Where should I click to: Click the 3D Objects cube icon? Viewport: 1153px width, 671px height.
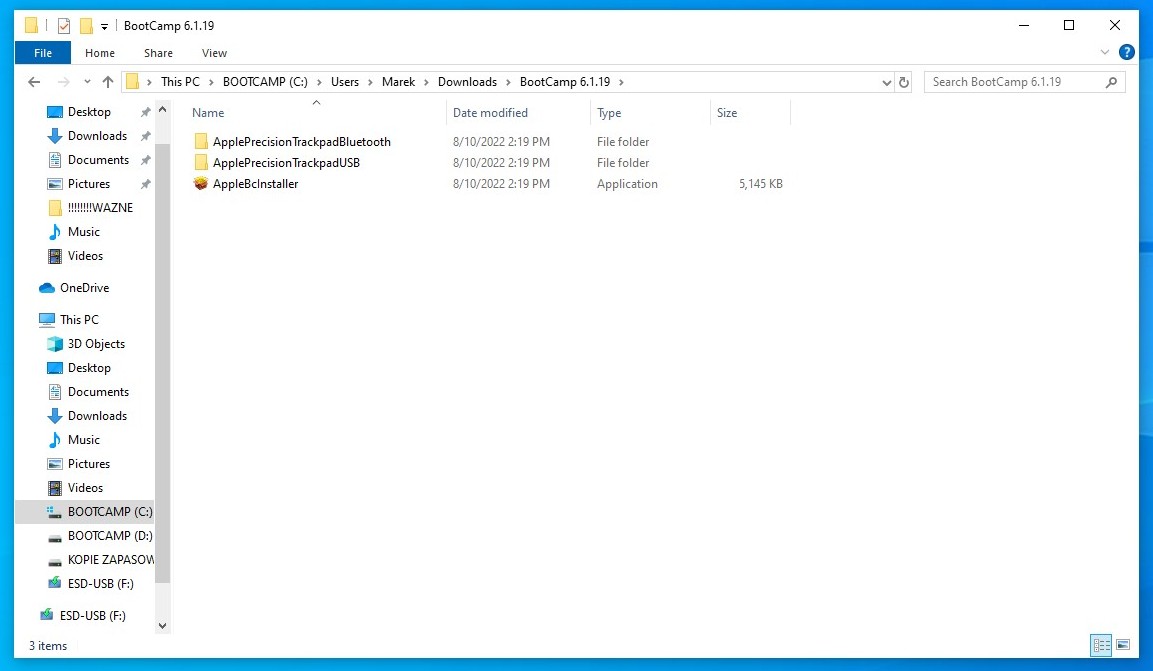[54, 344]
